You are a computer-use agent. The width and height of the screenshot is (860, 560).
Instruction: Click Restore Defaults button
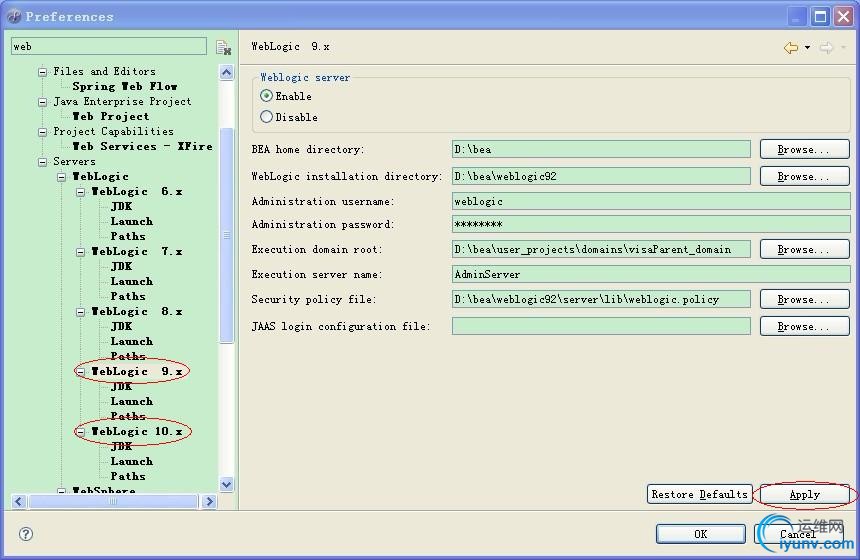[x=699, y=494]
